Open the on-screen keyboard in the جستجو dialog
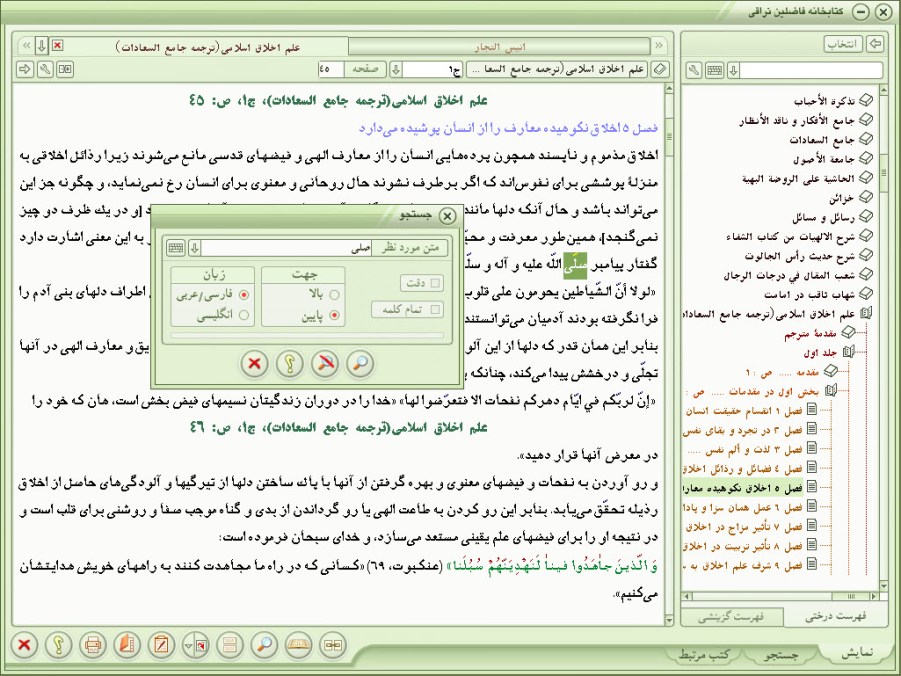The height and width of the screenshot is (676, 901). [x=176, y=248]
